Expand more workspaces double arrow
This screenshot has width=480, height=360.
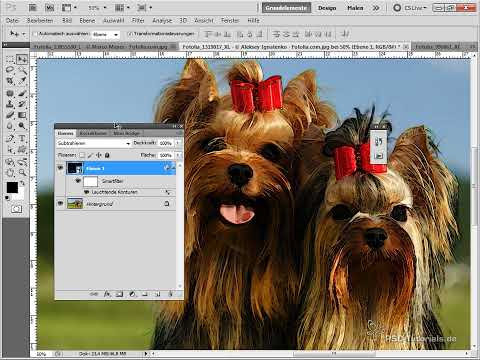(376, 8)
